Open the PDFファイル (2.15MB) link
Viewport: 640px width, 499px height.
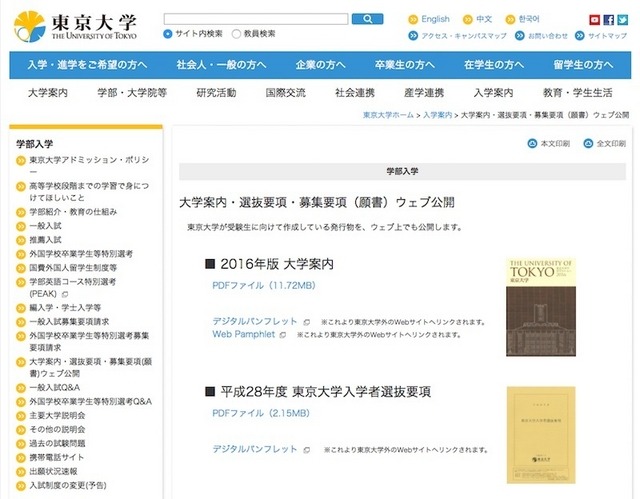[261, 413]
